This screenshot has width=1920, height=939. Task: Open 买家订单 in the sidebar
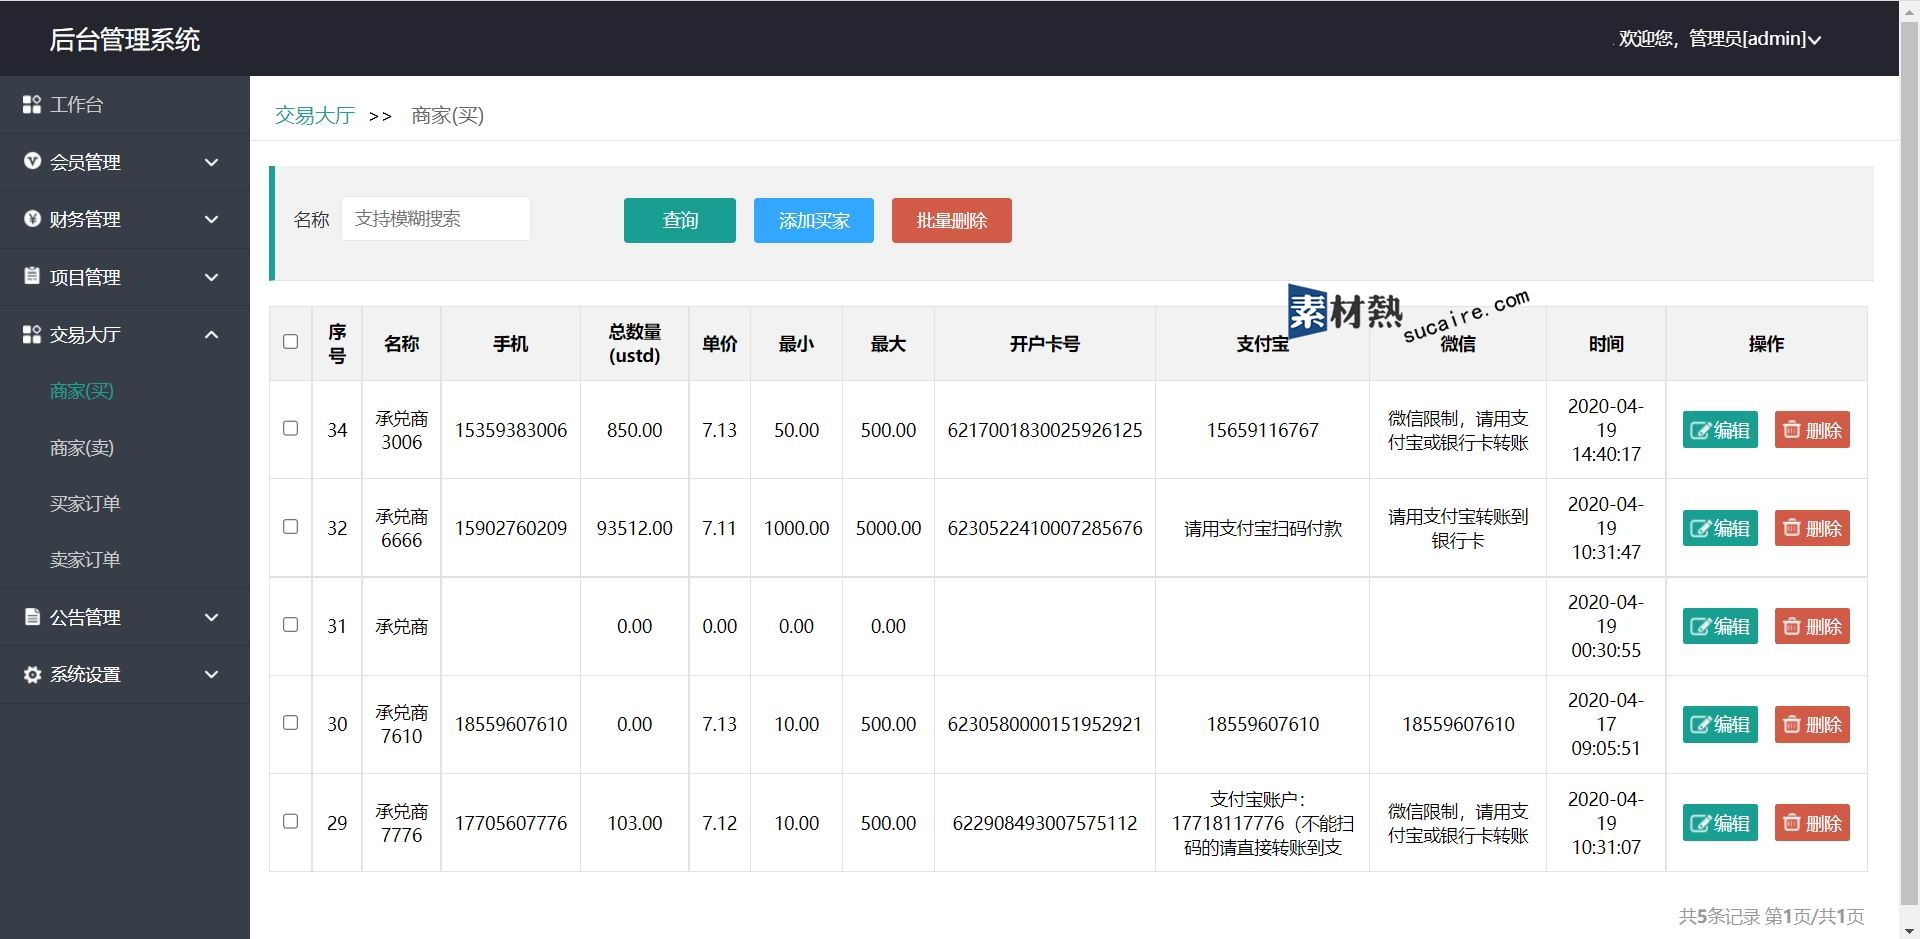coord(85,503)
